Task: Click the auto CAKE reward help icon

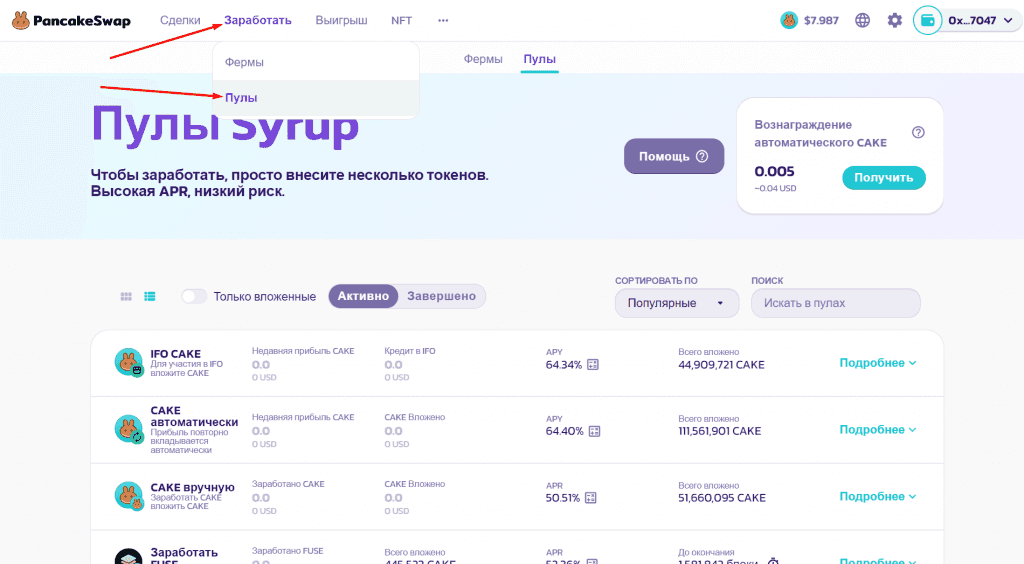Action: click(918, 133)
